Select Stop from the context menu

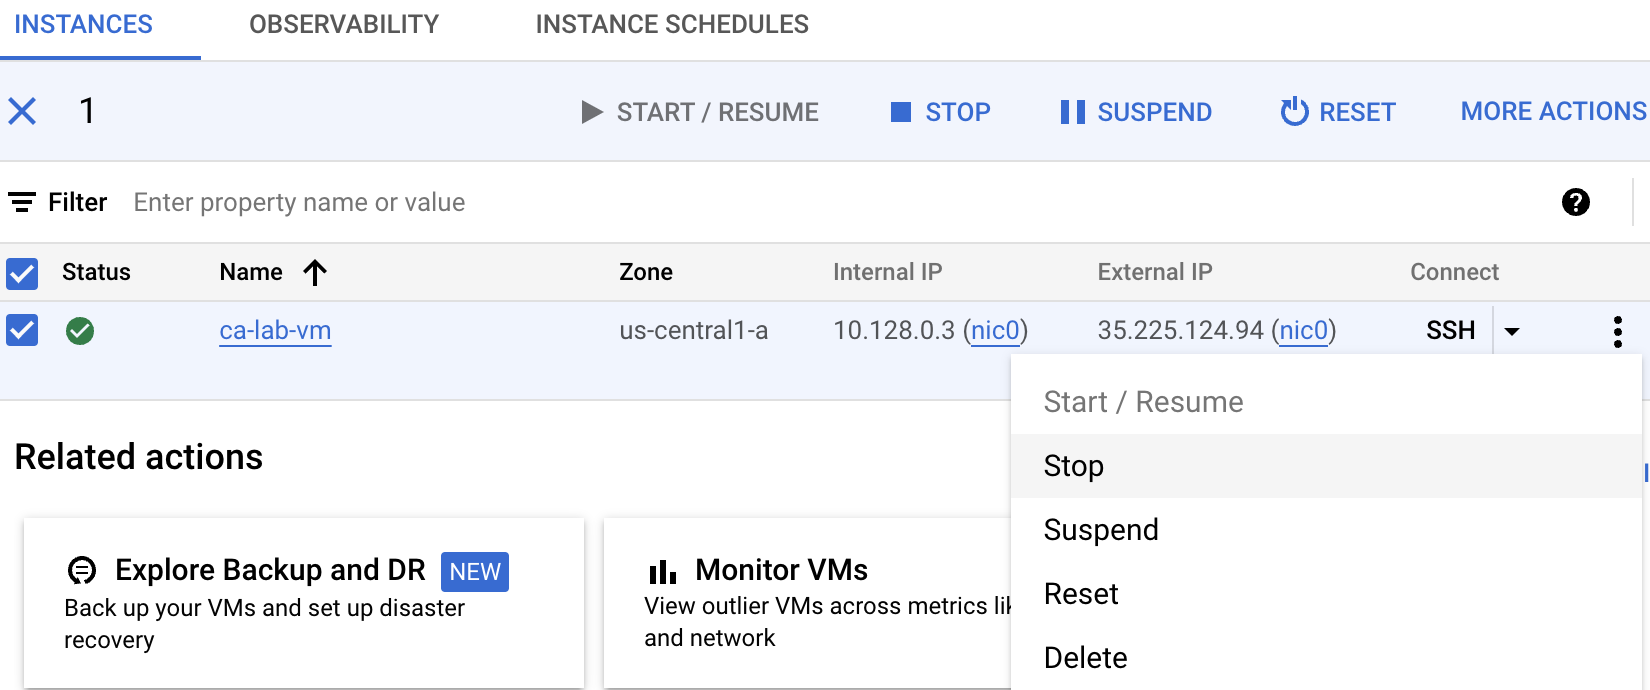click(1074, 466)
